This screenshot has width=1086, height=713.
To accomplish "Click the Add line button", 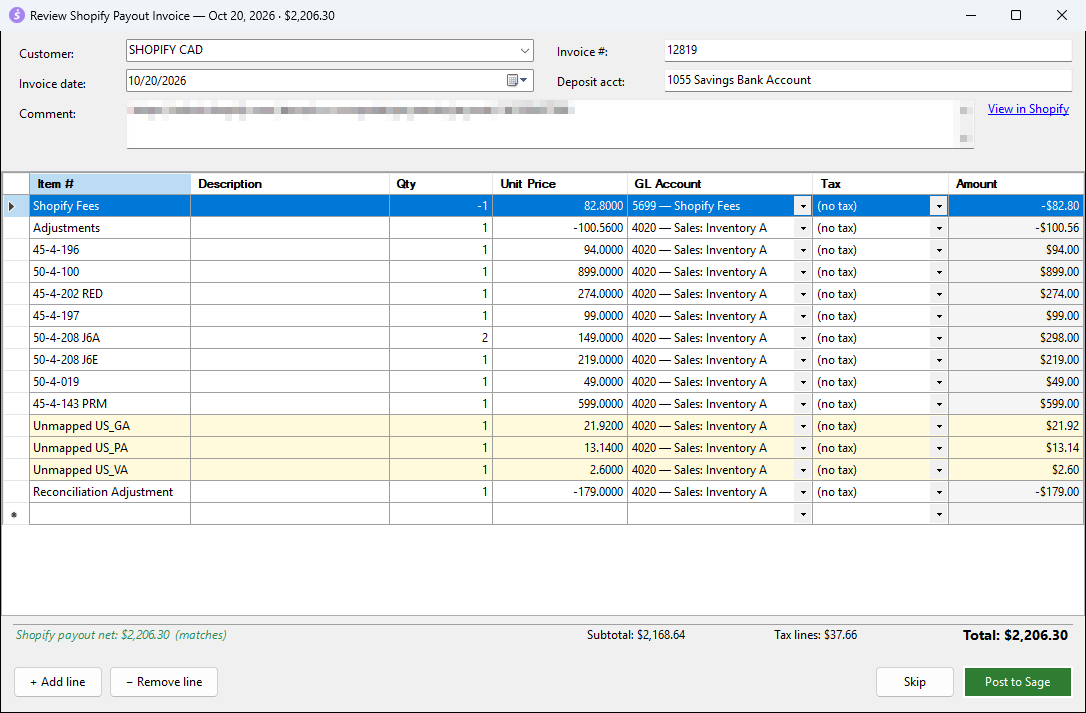I will pos(57,682).
